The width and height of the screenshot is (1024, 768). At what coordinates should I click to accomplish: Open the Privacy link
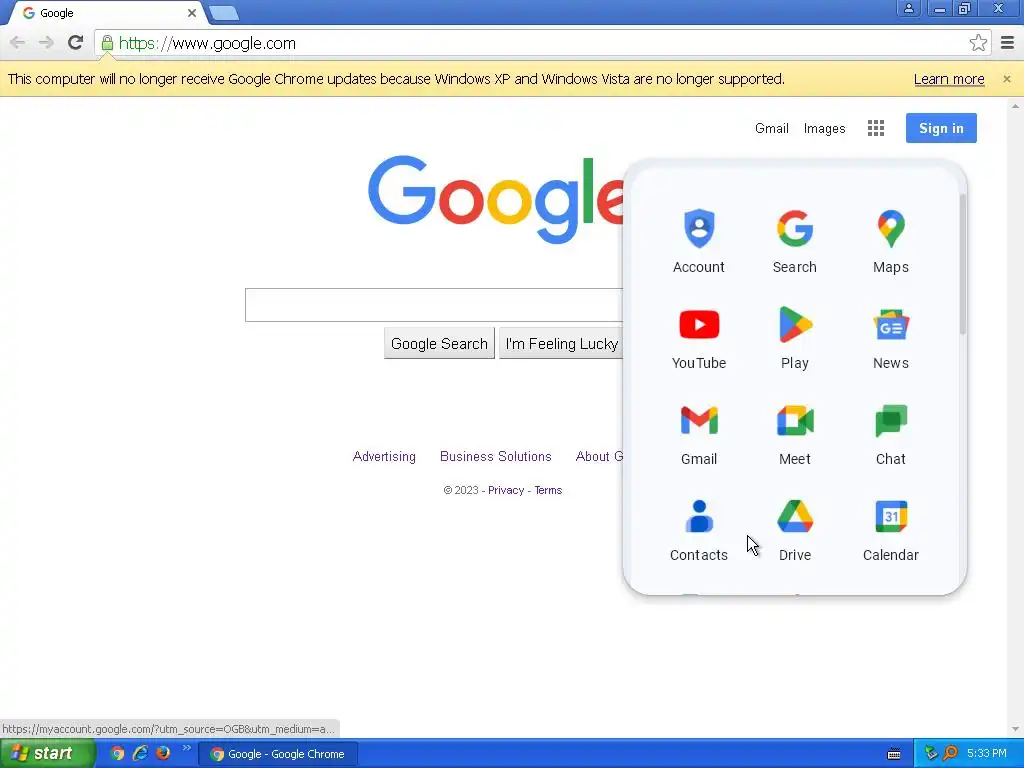click(506, 490)
